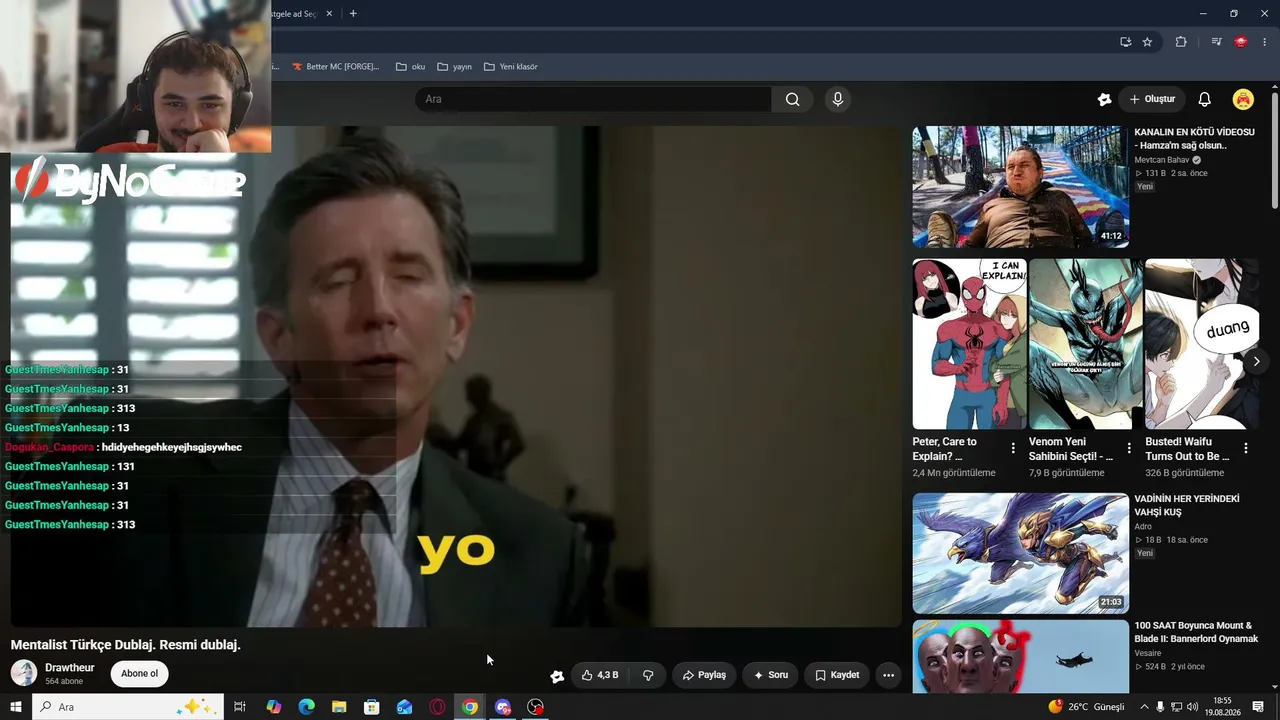
Task: Open the Venom short thumbnail
Action: pos(1086,344)
